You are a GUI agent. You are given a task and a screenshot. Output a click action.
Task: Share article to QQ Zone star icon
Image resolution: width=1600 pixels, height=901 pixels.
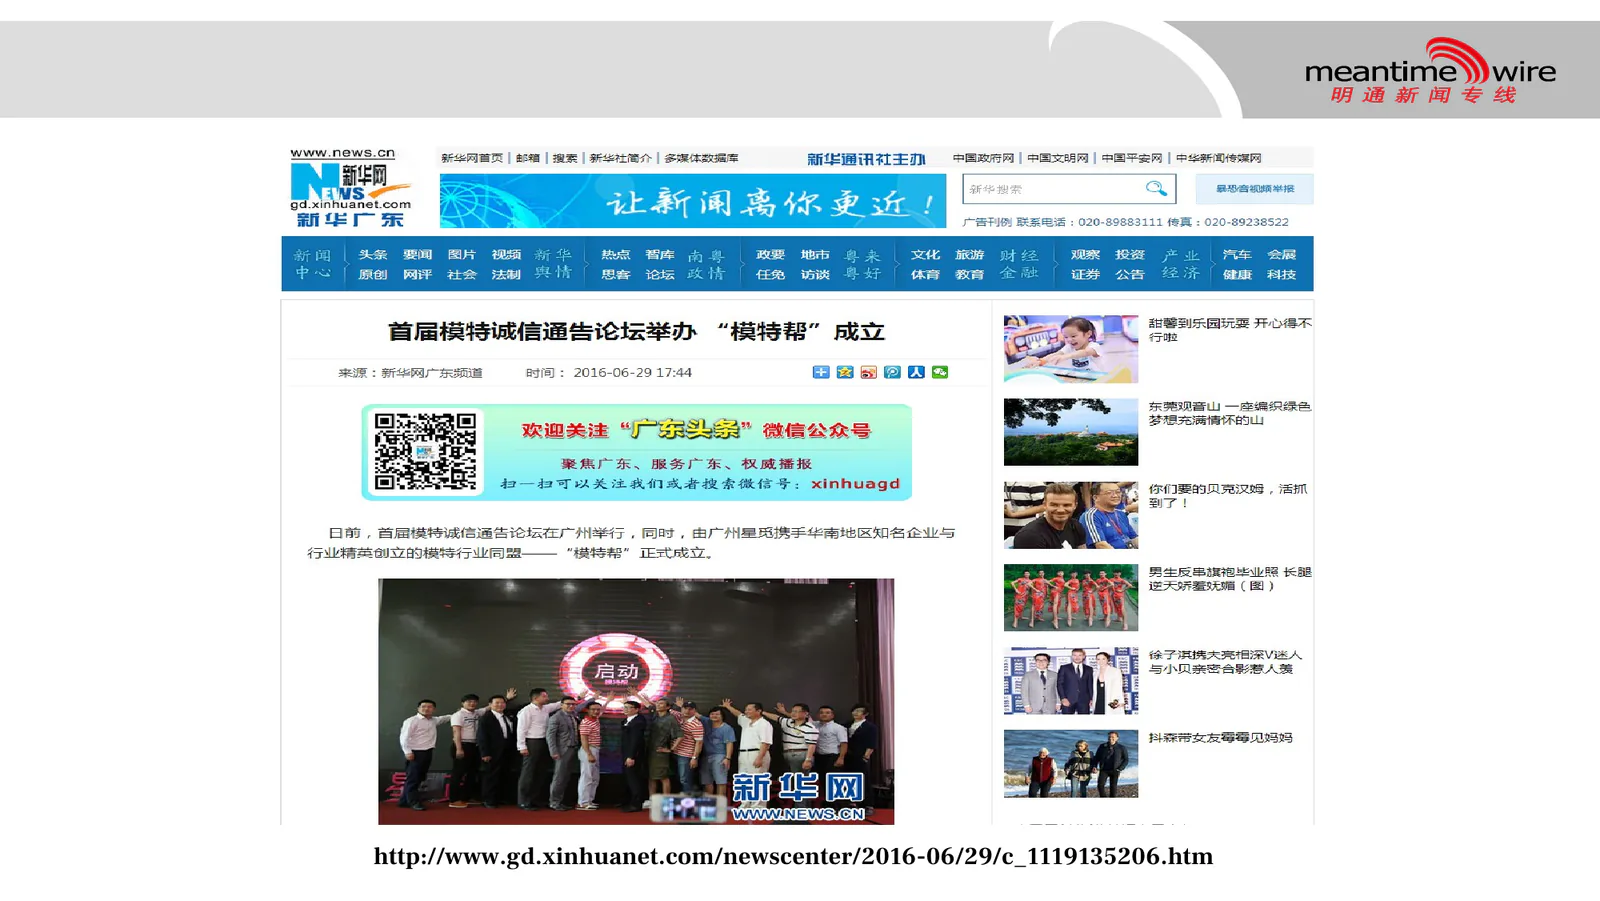[x=845, y=372]
